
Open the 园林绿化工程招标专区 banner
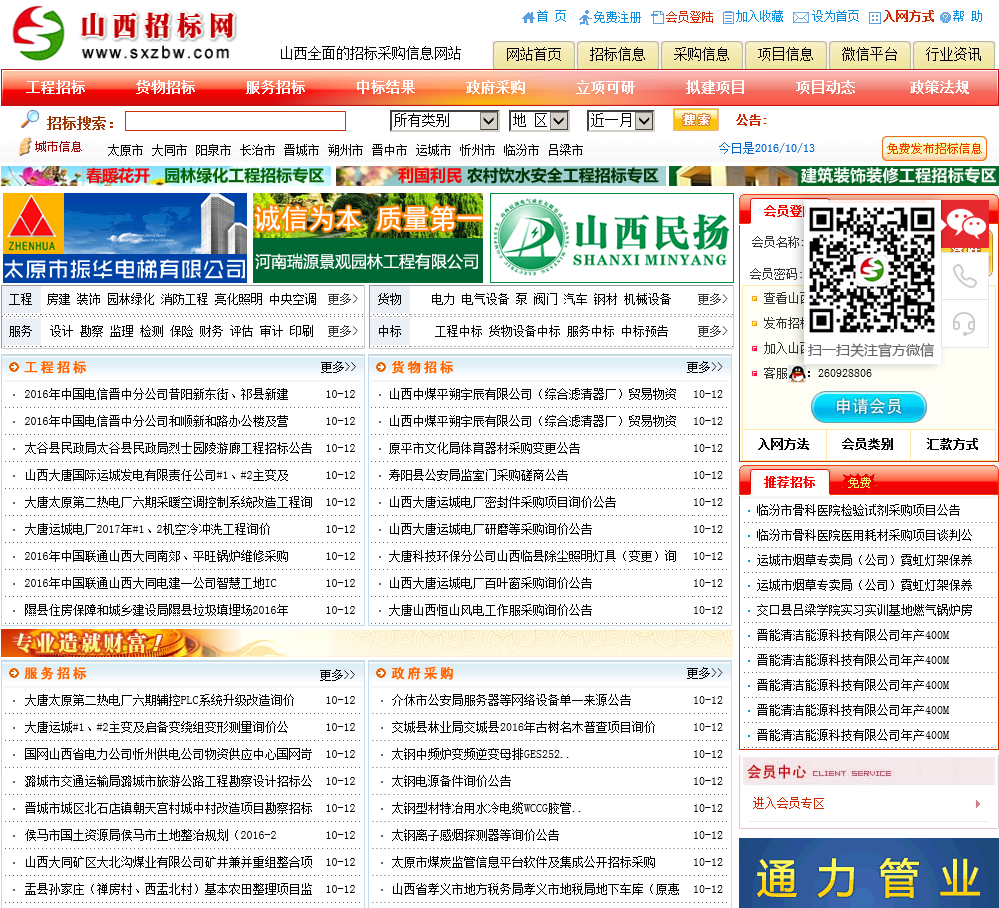coord(166,176)
